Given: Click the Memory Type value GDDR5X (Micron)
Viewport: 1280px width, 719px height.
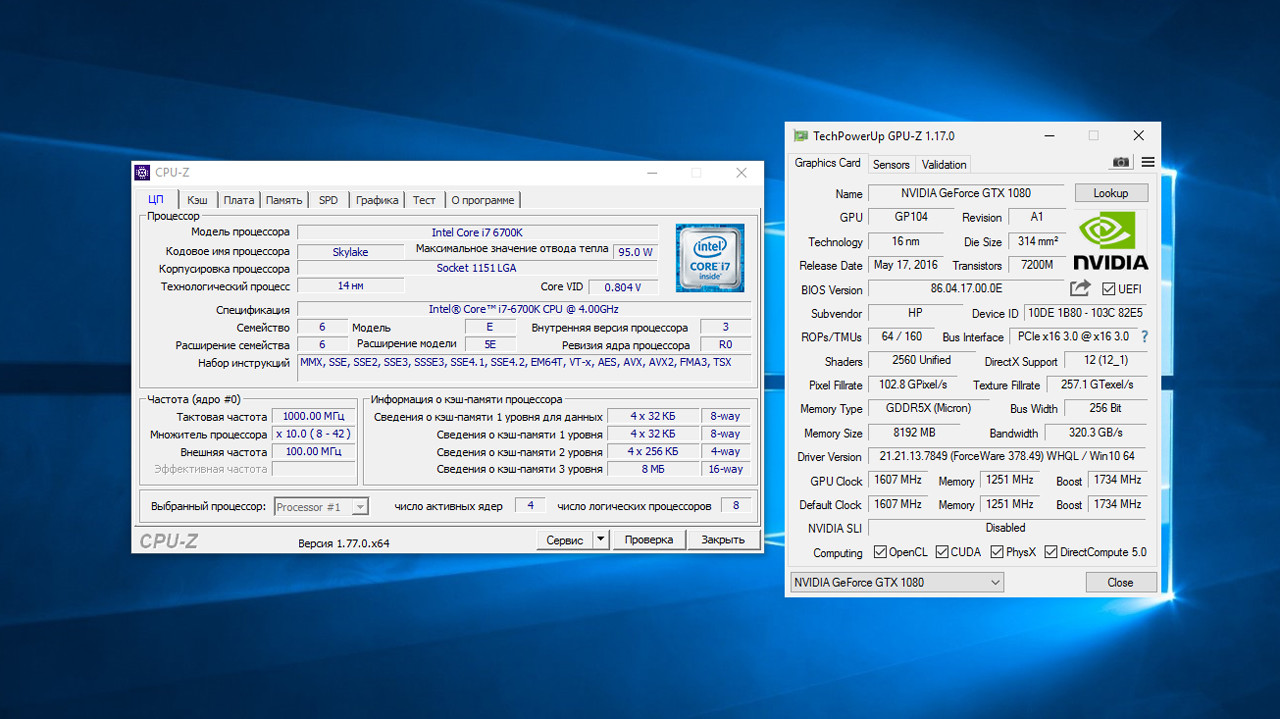Looking at the screenshot, I should click(x=928, y=408).
